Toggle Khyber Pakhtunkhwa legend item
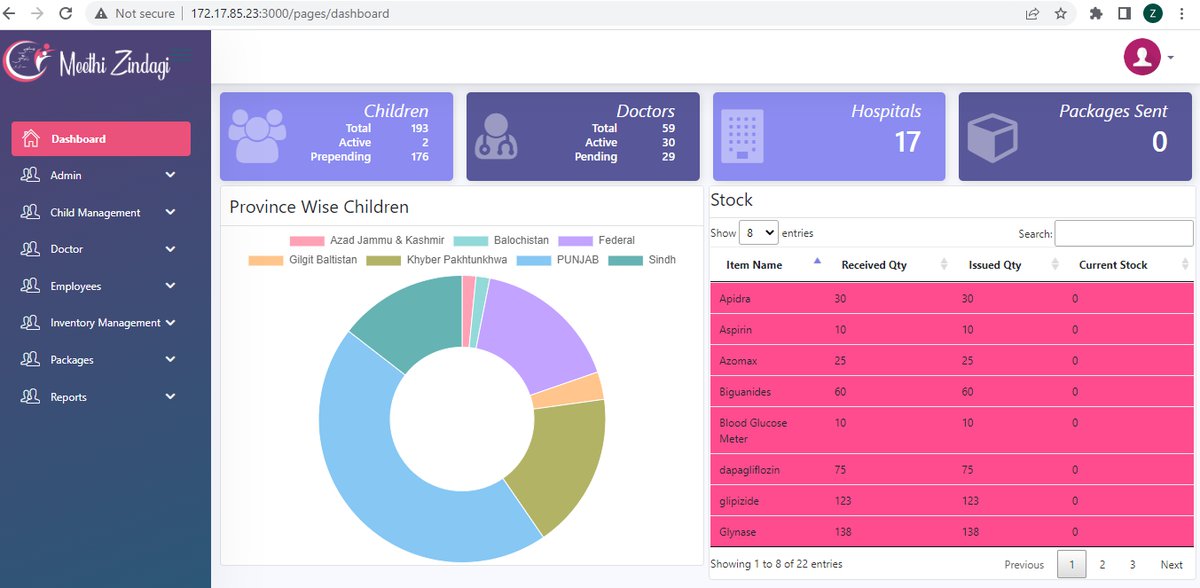 [437, 260]
